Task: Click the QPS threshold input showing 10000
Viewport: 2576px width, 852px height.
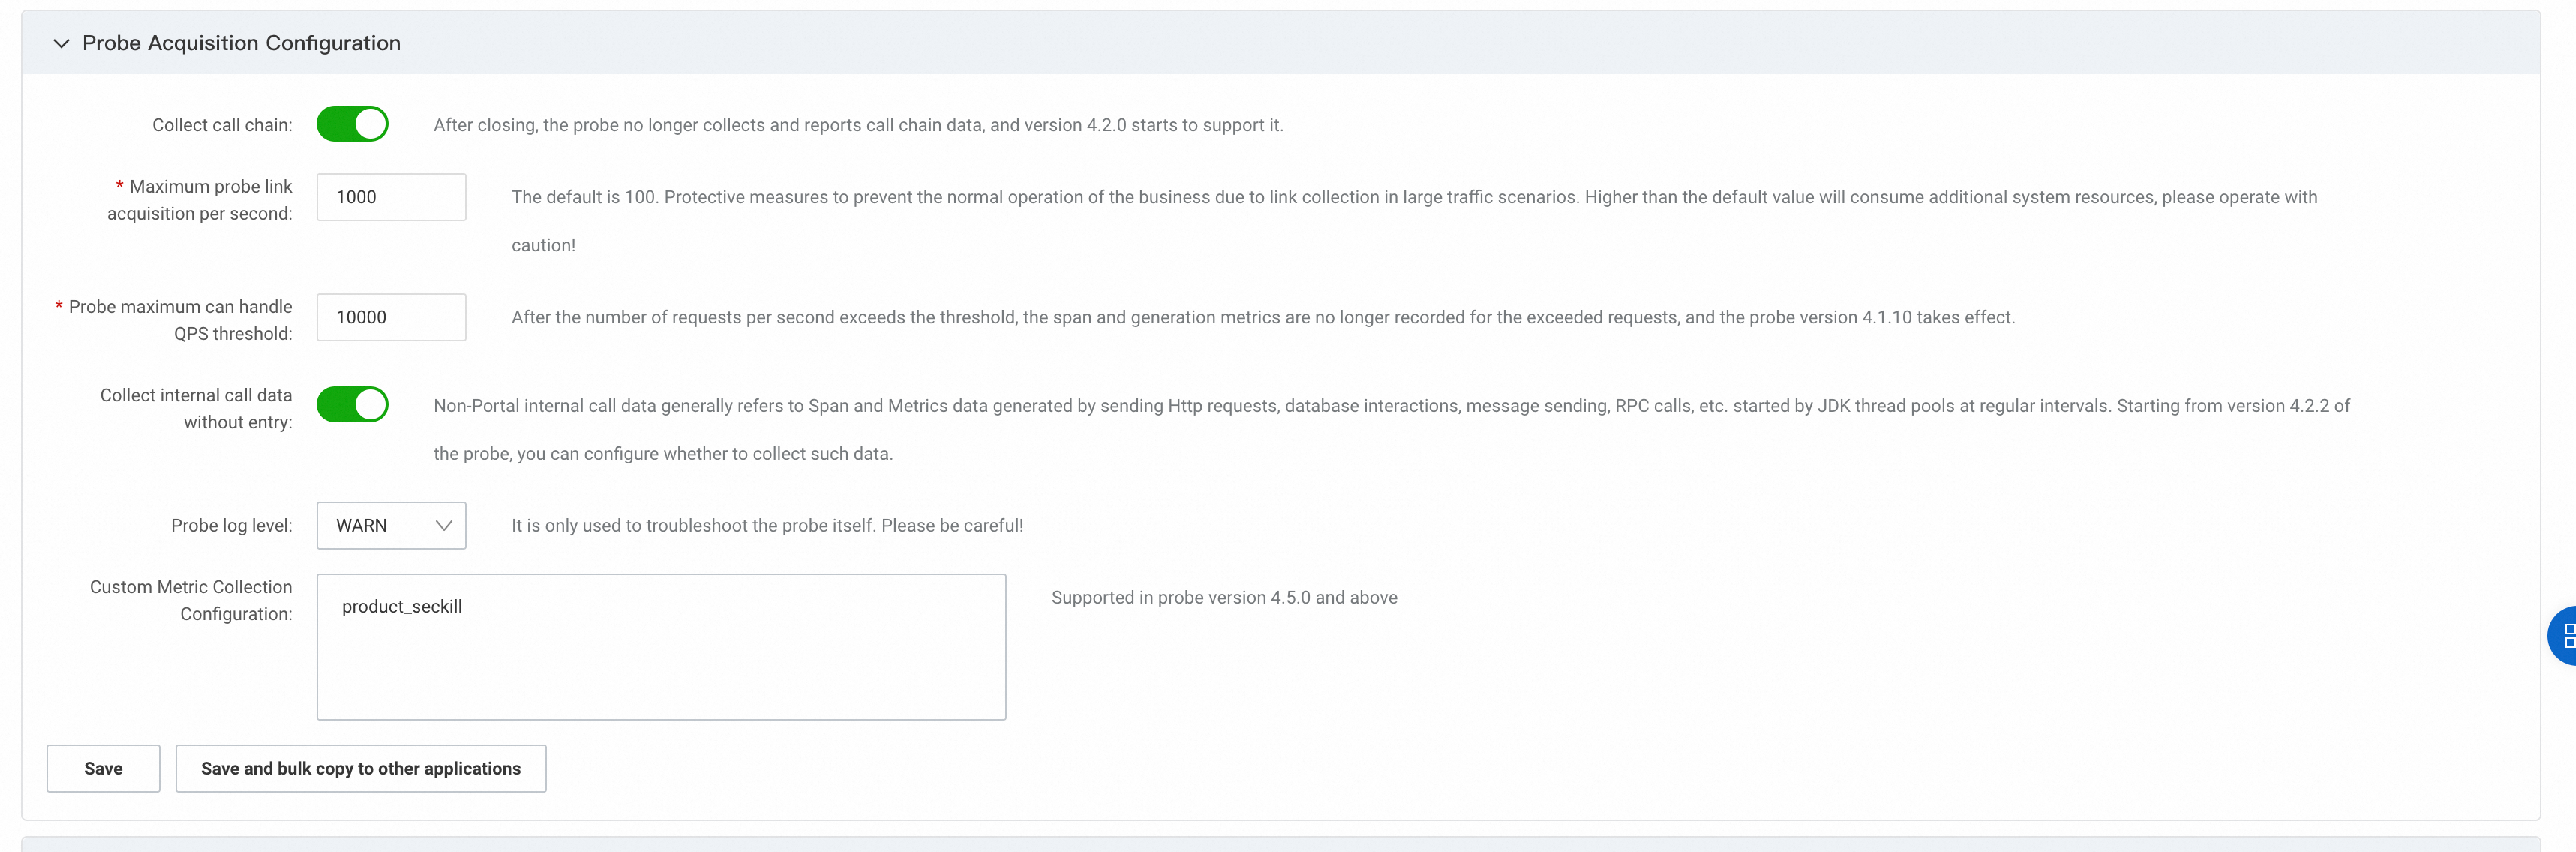Action: pyautogui.click(x=391, y=318)
